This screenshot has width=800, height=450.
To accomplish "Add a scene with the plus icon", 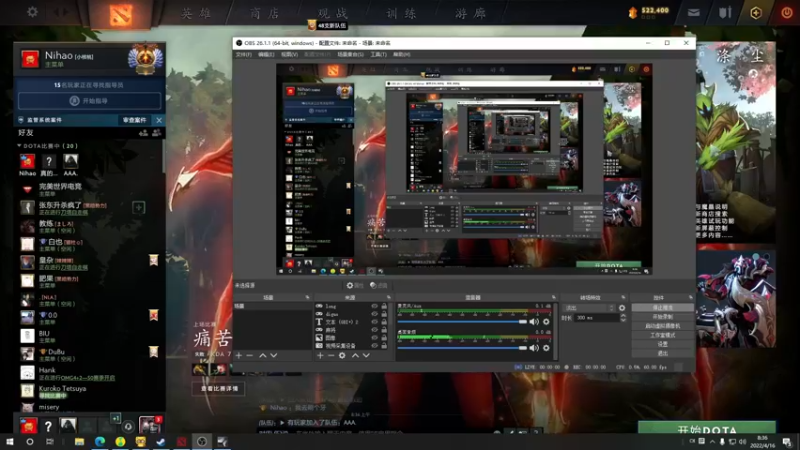I will point(239,355).
